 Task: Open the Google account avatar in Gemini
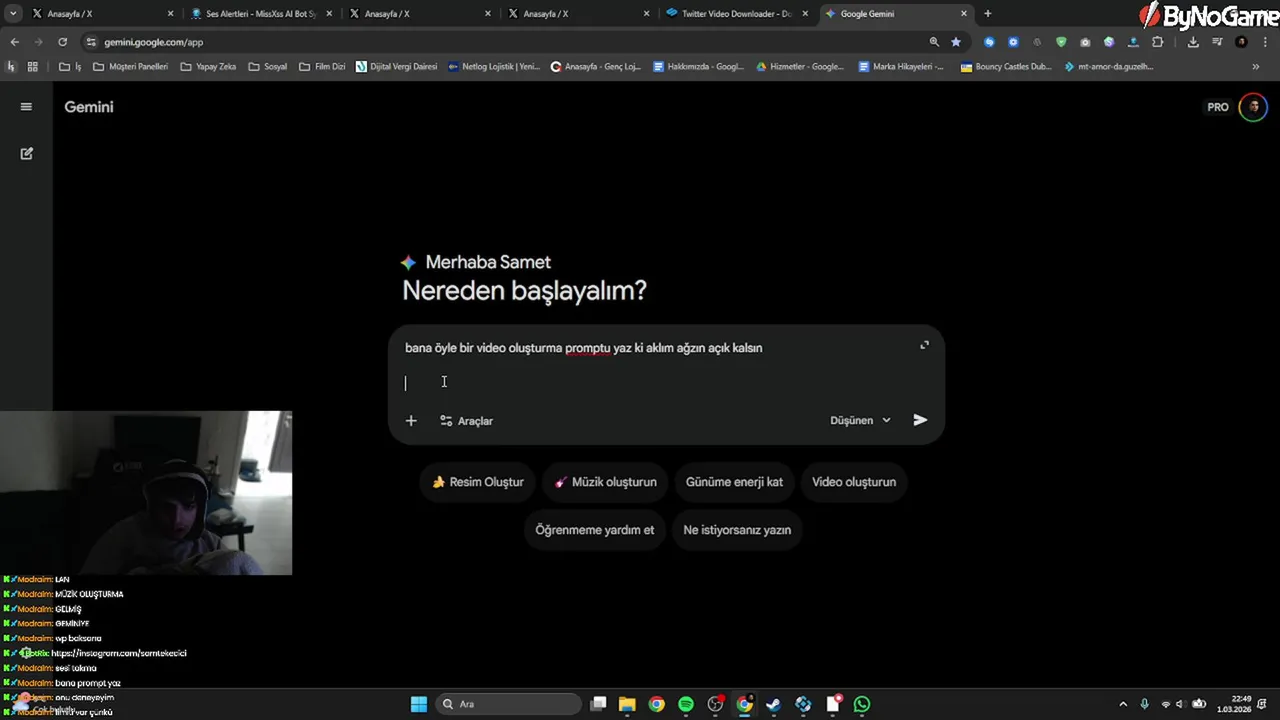pos(1253,107)
